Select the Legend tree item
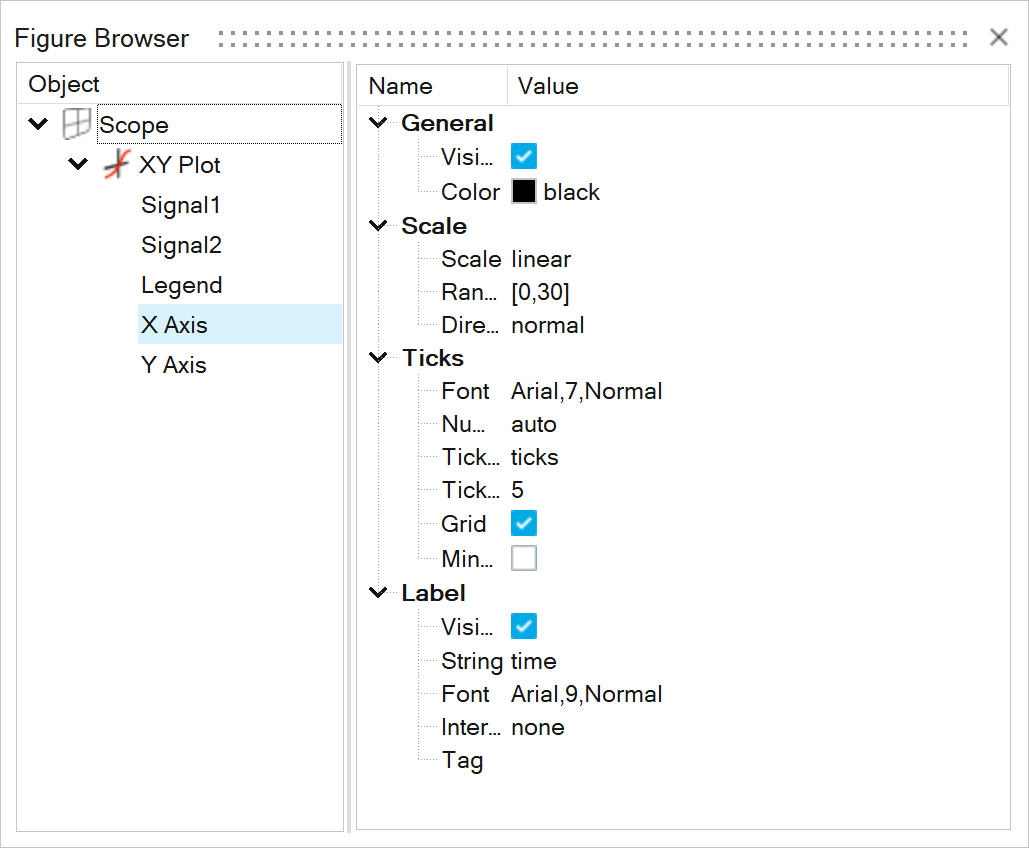The width and height of the screenshot is (1029, 848). click(x=181, y=286)
